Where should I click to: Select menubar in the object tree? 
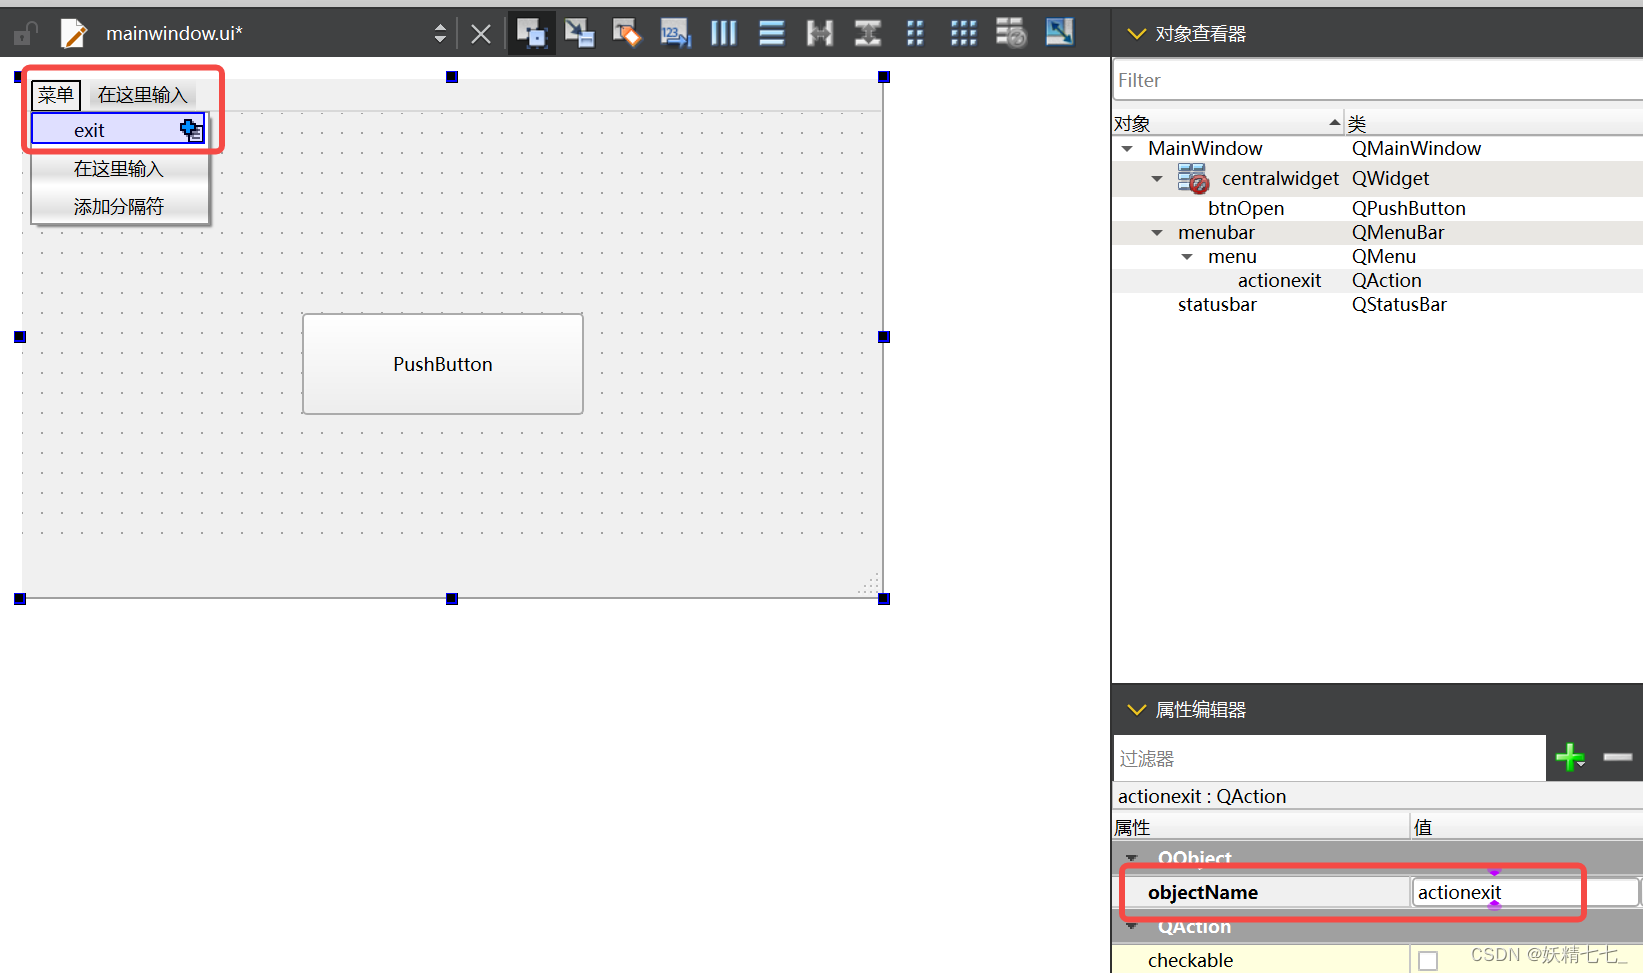pos(1216,232)
